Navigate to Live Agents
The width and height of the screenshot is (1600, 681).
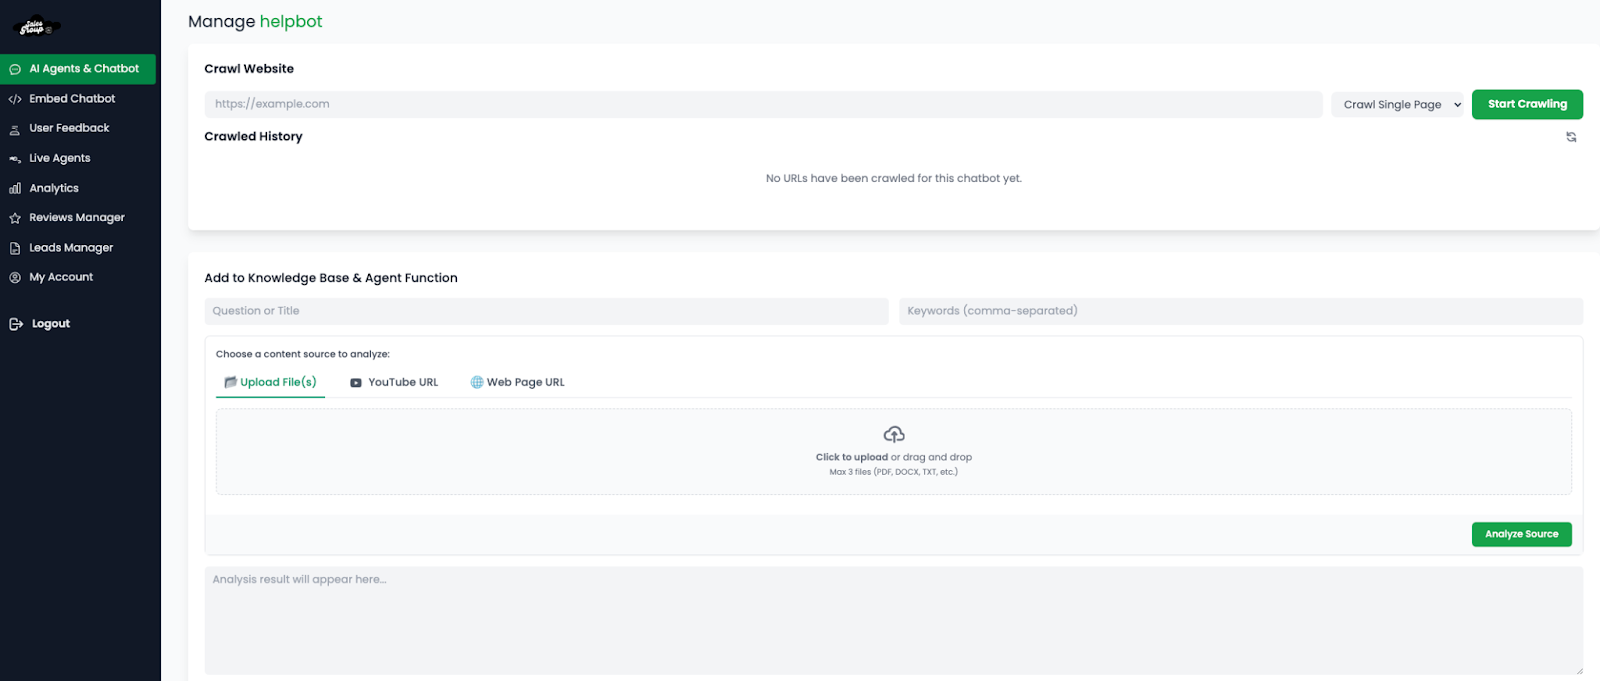pos(60,158)
